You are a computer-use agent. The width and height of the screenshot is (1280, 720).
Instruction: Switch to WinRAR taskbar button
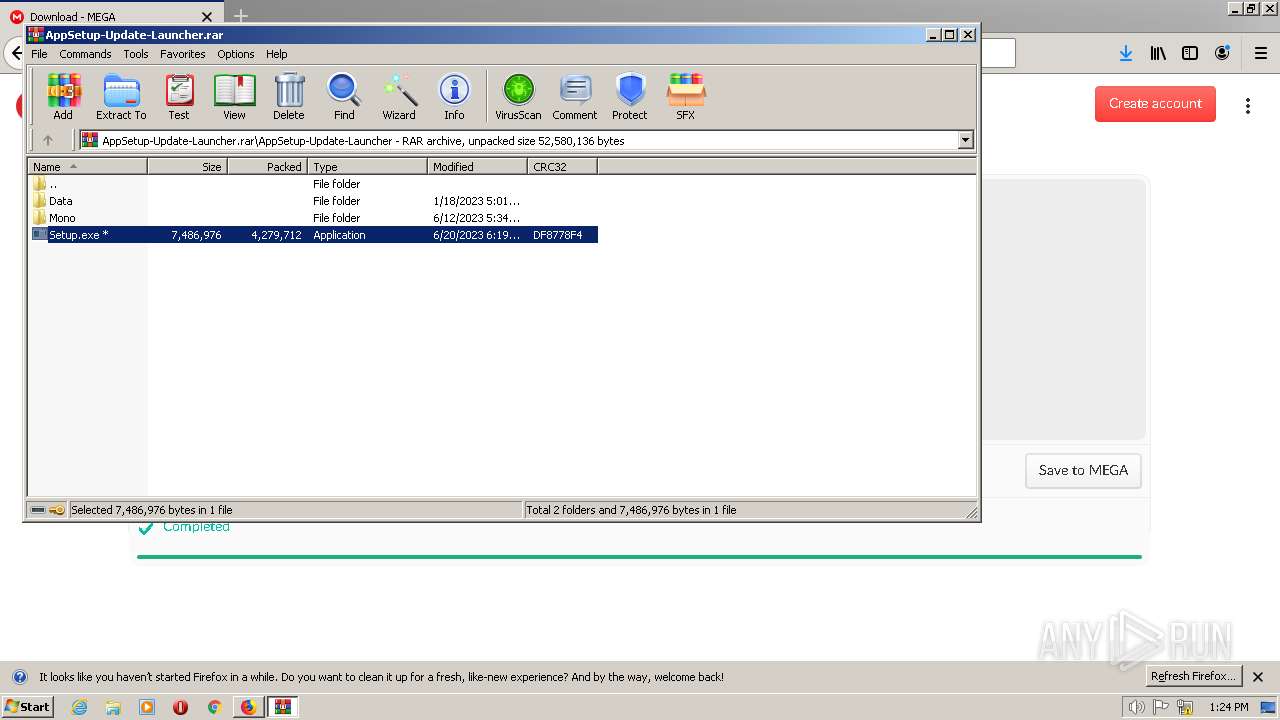click(283, 707)
